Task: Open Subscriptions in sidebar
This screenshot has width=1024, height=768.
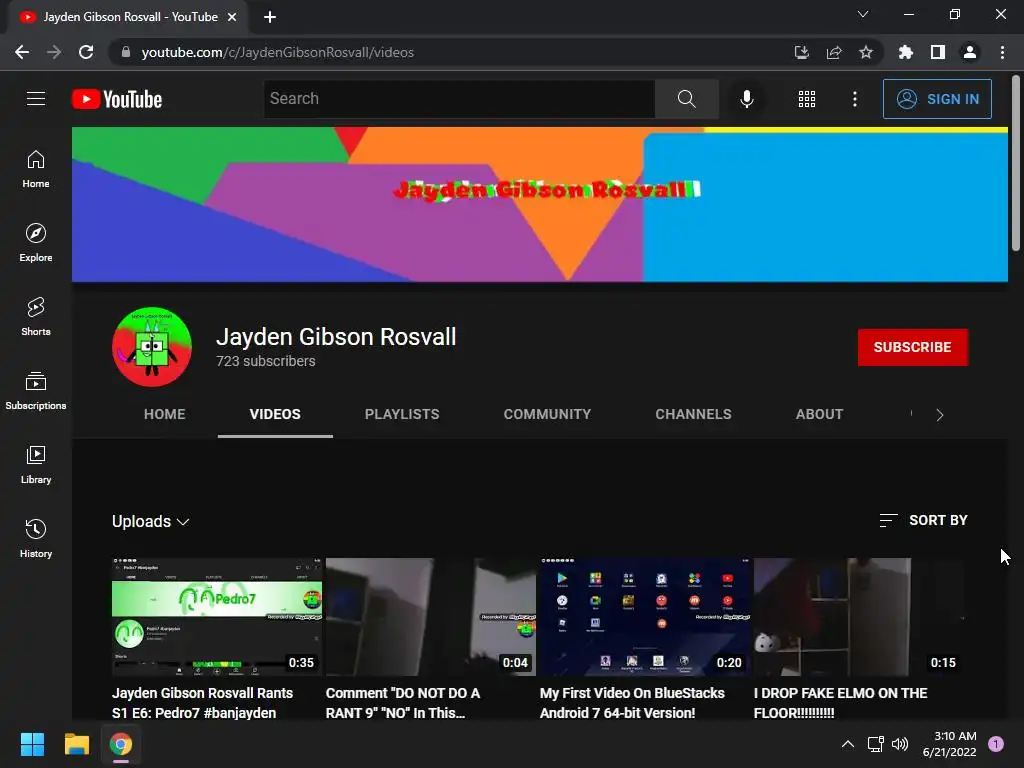Action: (36, 391)
